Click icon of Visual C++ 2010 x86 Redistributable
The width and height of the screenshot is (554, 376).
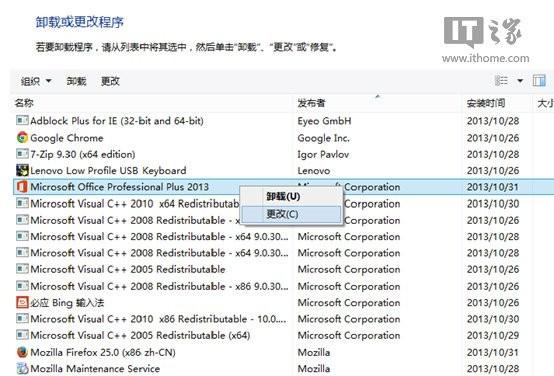22,319
